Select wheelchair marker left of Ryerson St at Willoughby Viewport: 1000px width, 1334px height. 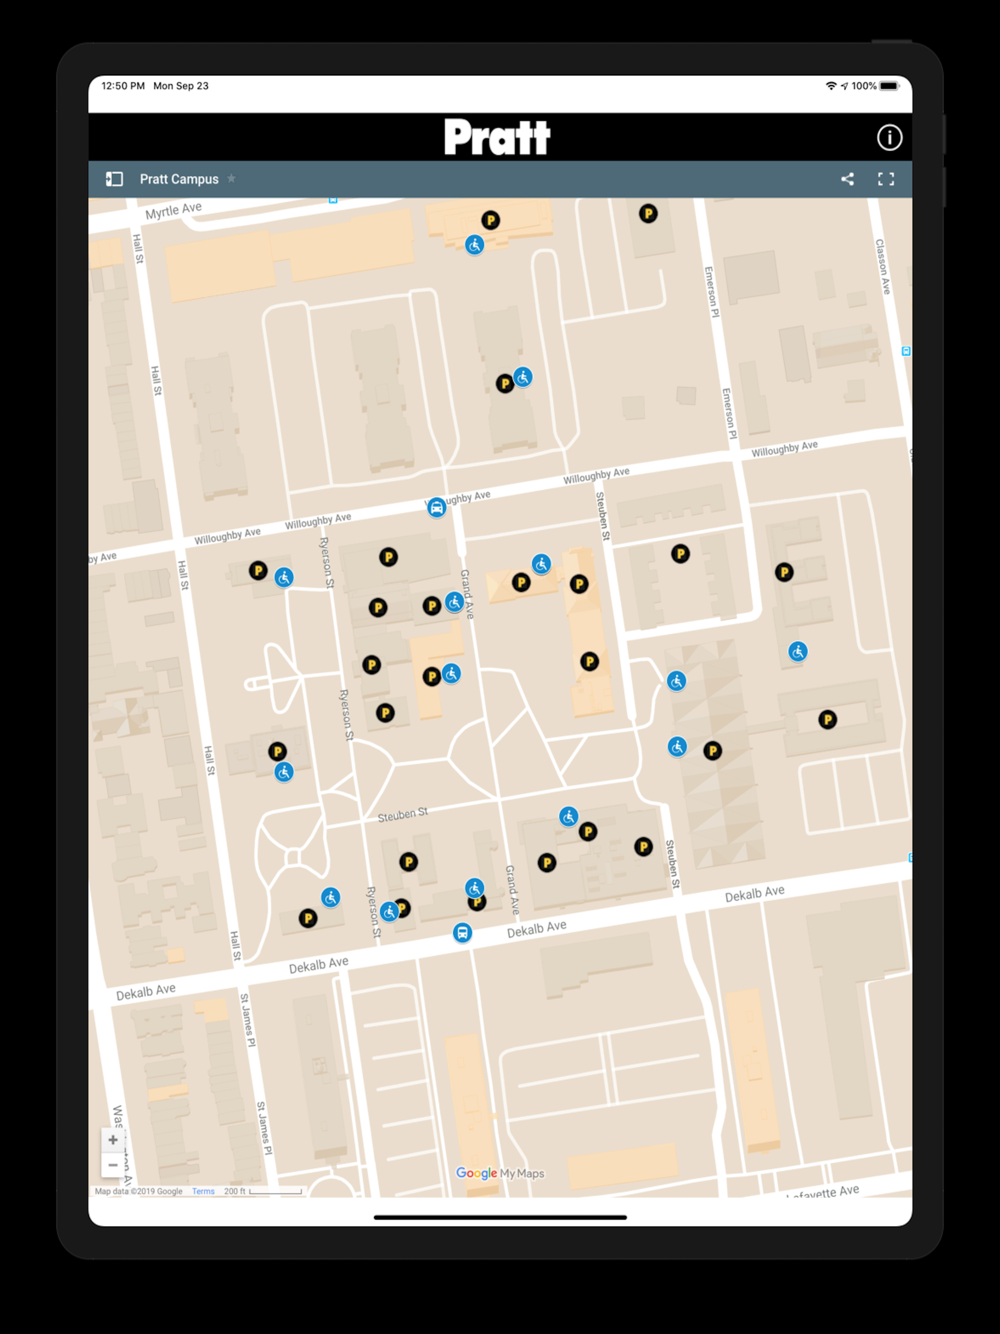coord(284,577)
